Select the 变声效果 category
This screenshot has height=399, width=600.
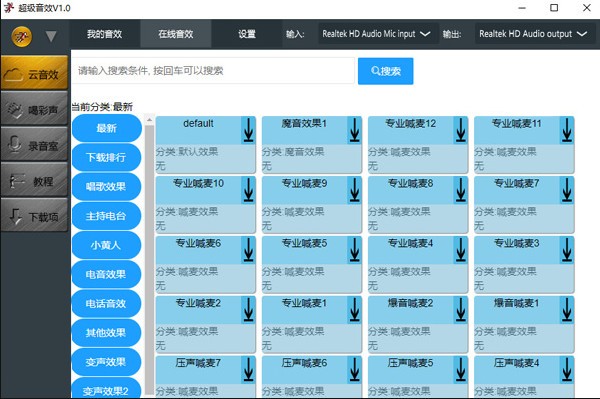[x=106, y=362]
